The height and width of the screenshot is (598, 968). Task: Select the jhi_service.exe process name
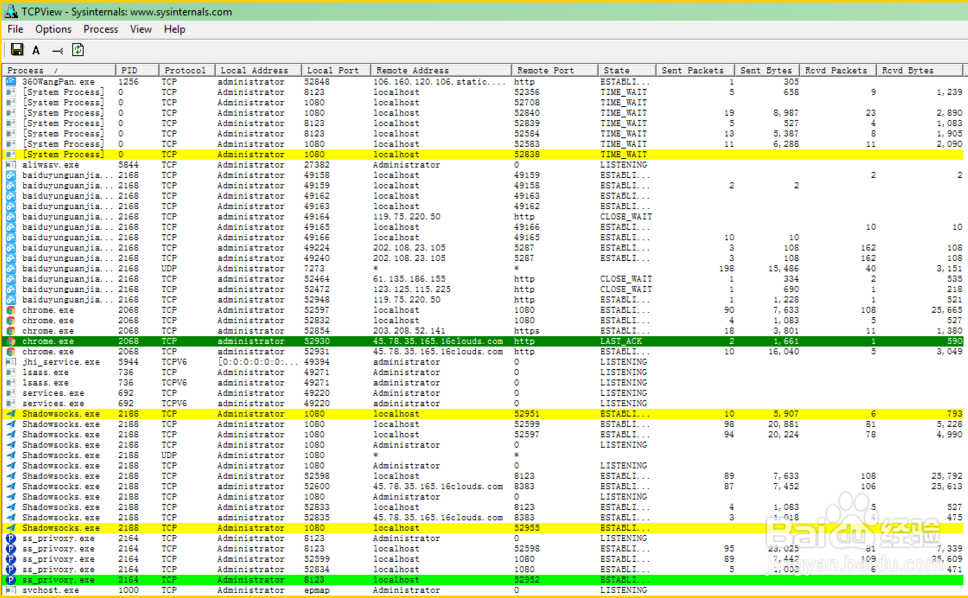coord(61,362)
